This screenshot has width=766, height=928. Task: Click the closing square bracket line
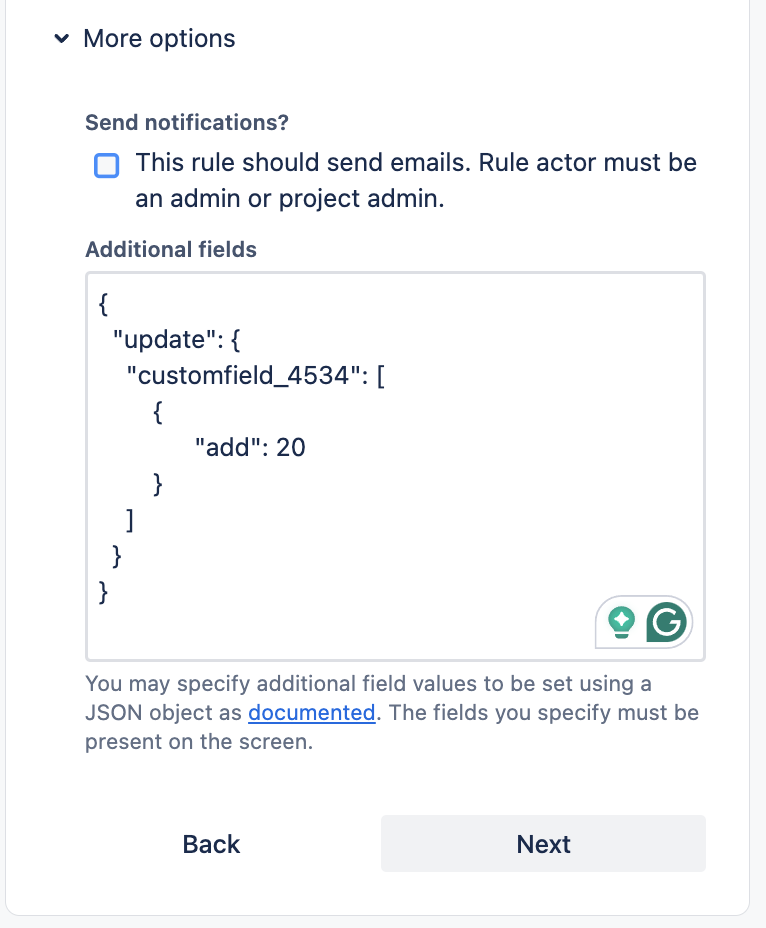(130, 520)
